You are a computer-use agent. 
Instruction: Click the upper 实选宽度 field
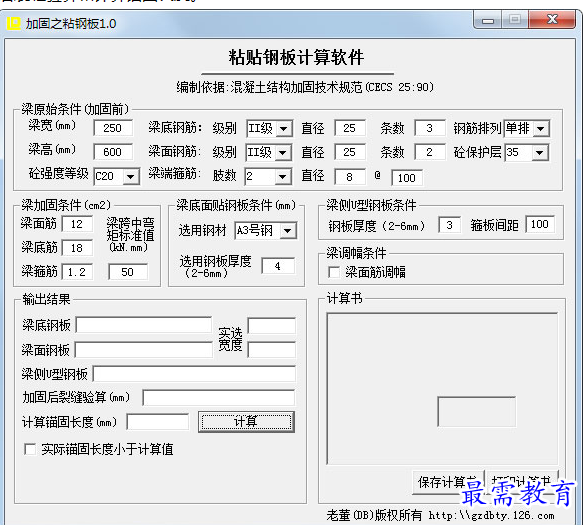[x=272, y=326]
